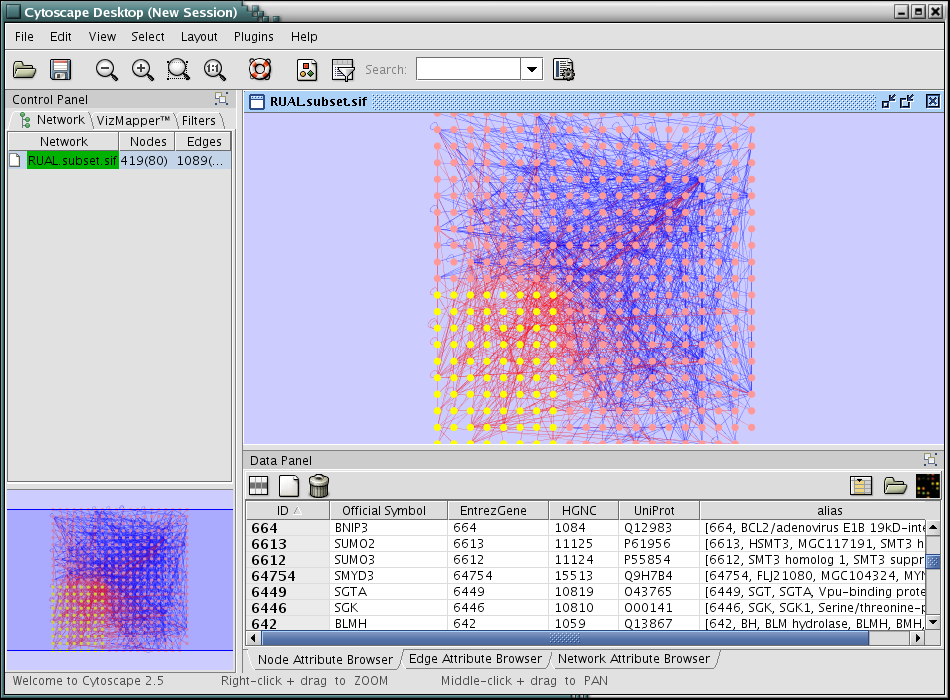Click the select attributes table icon

pos(259,486)
